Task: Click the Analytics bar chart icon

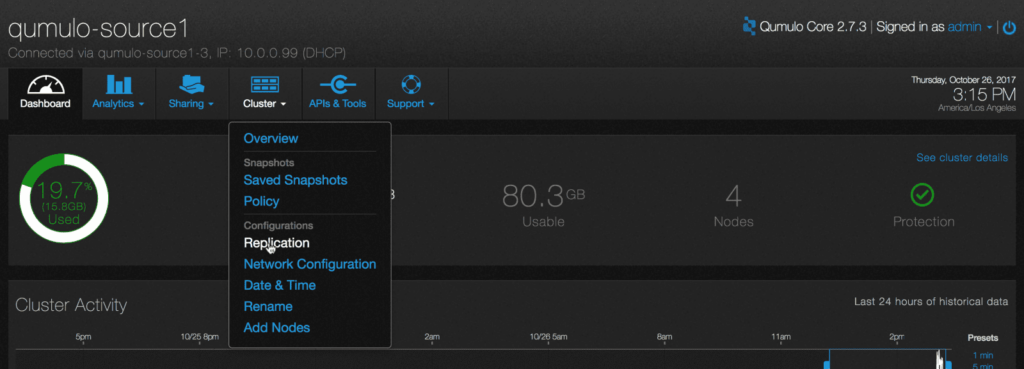Action: pos(119,85)
